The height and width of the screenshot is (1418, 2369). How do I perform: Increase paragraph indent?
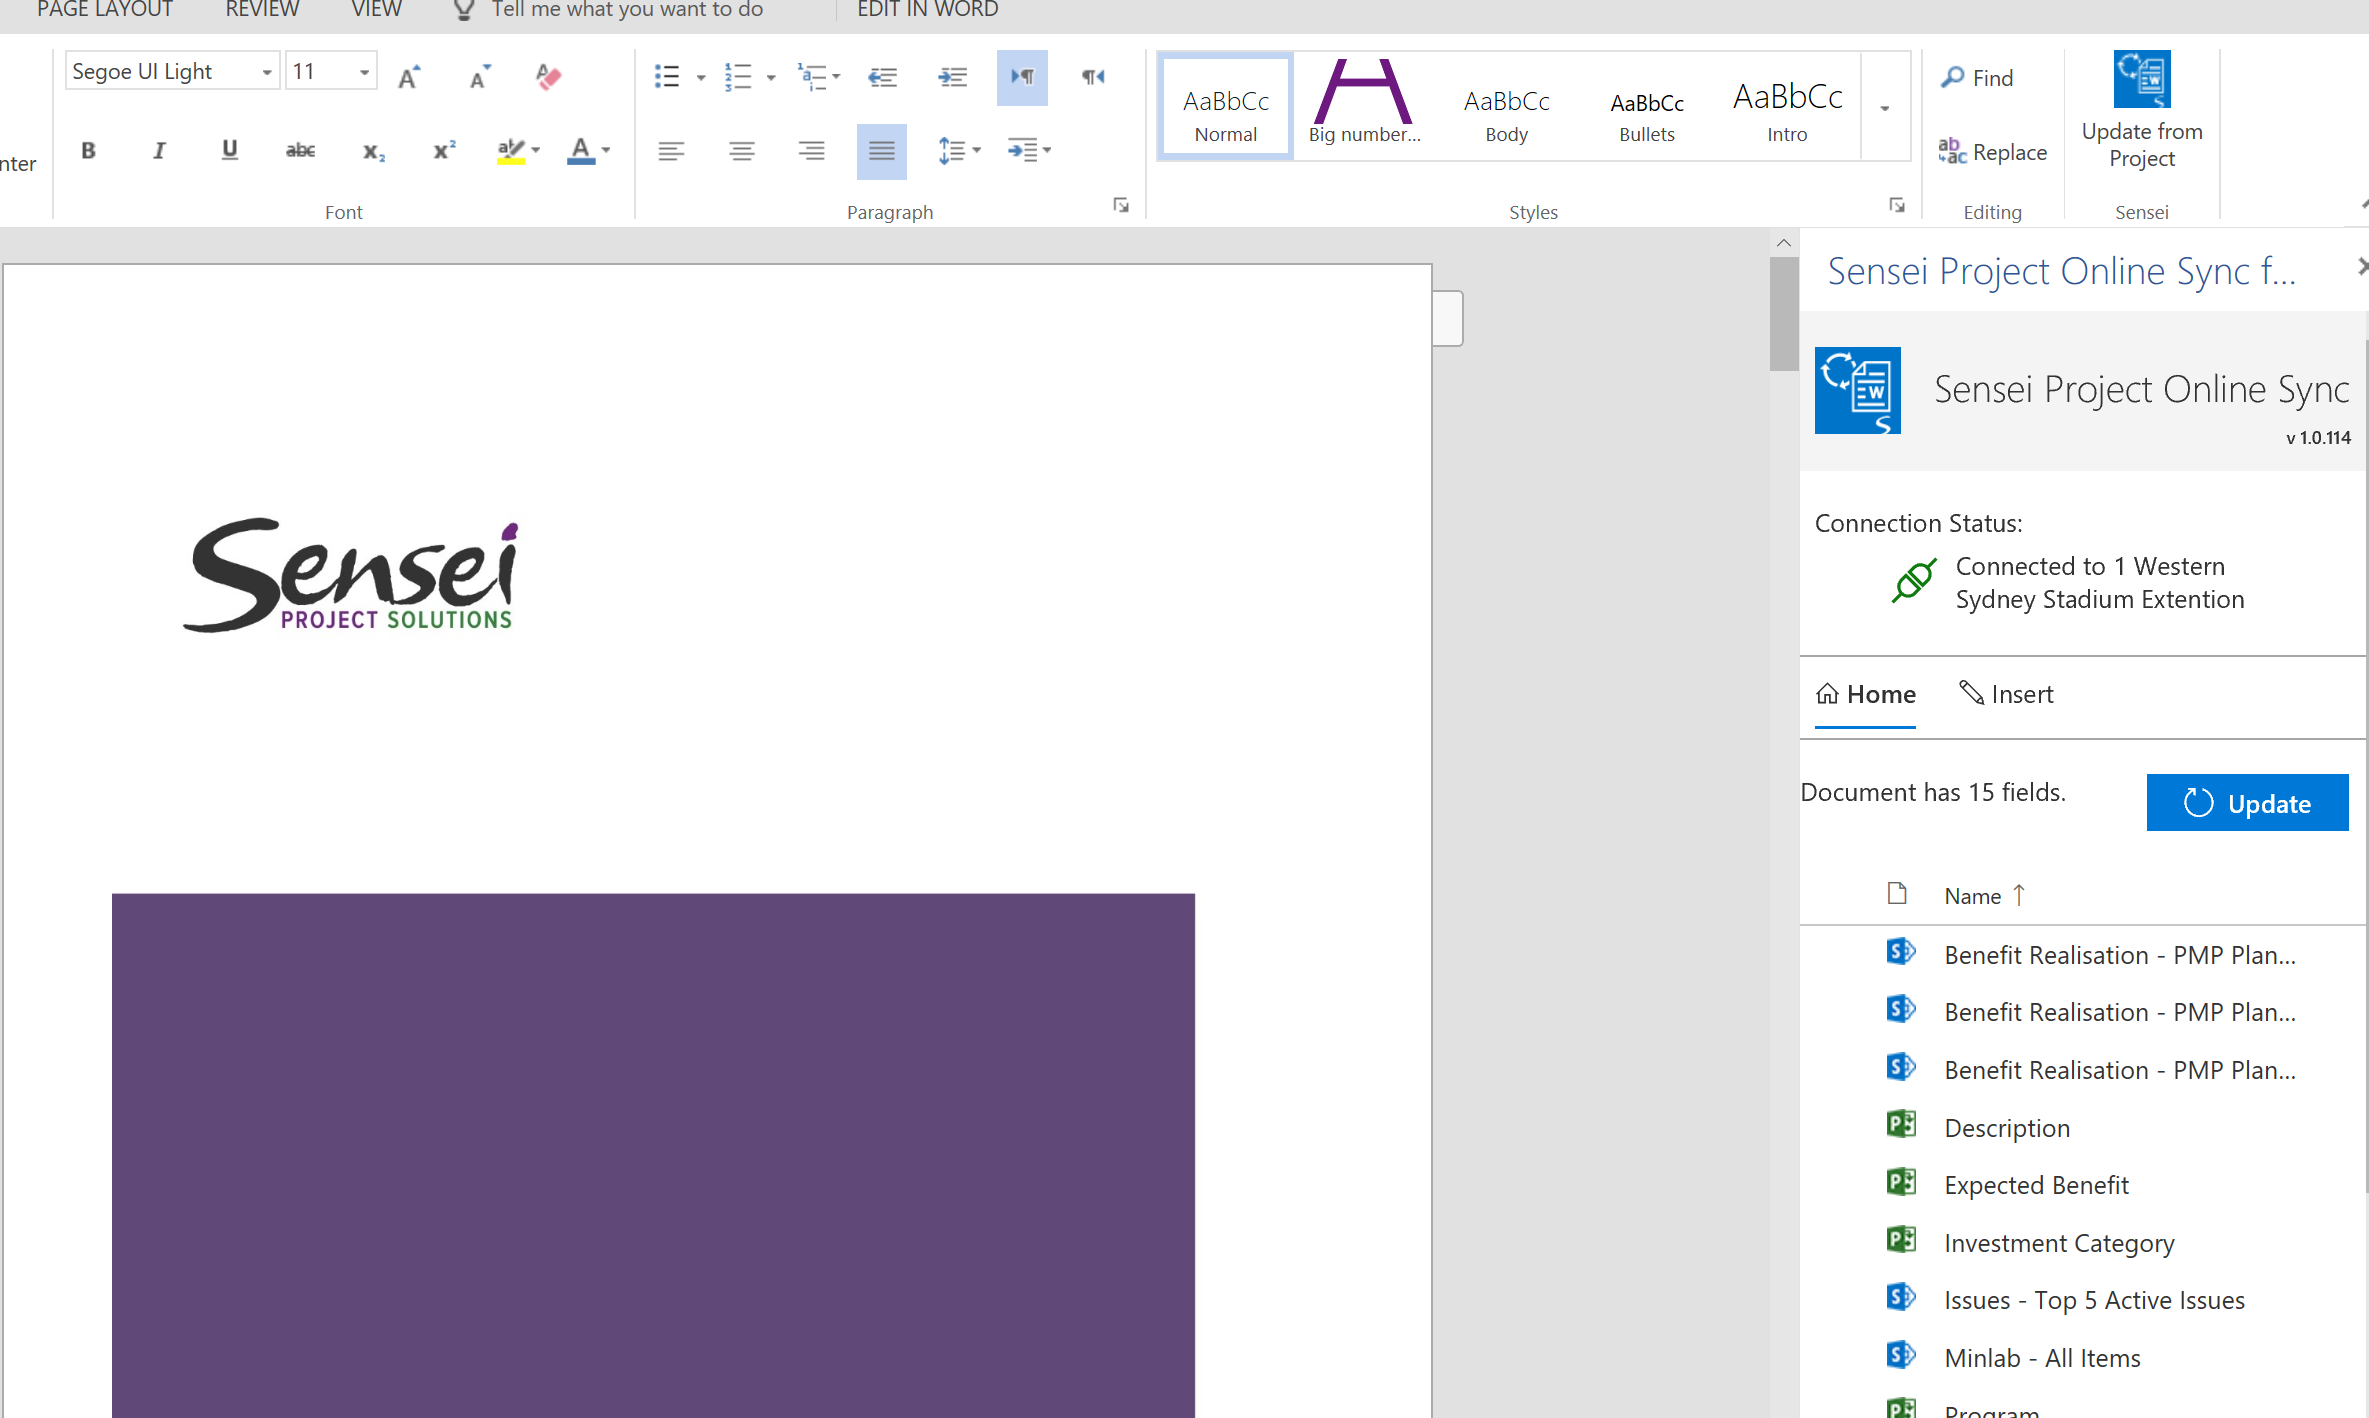[953, 77]
